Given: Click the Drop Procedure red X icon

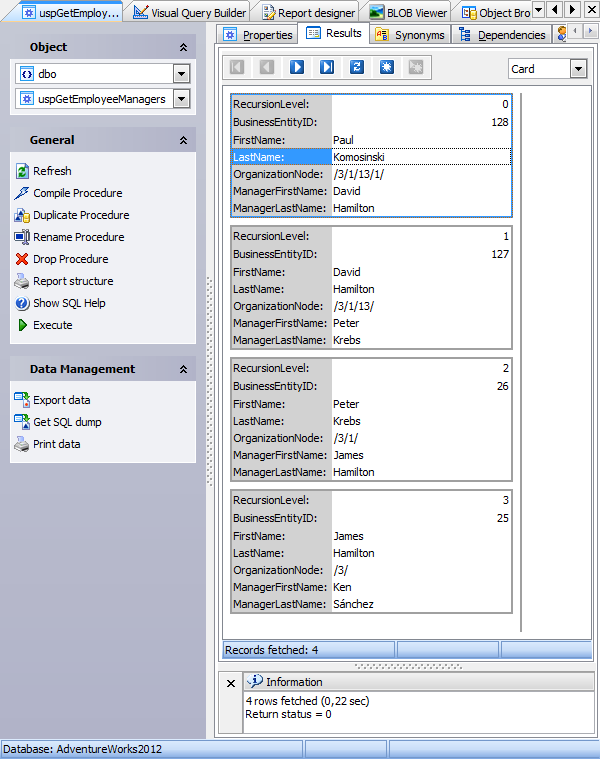Looking at the screenshot, I should coord(23,259).
